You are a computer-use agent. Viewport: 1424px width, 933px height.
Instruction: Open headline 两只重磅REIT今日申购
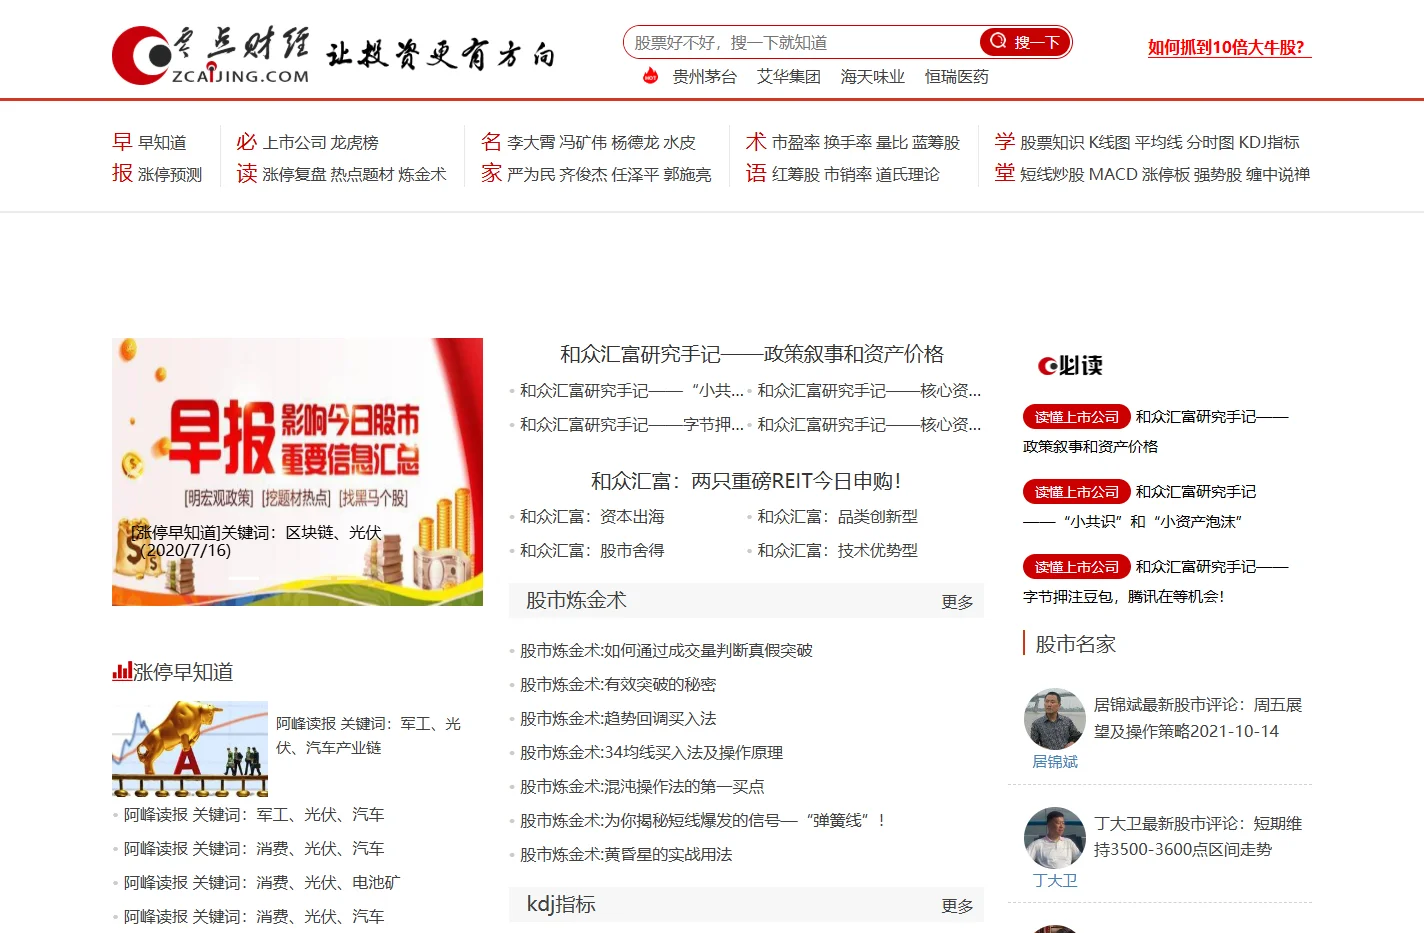point(746,481)
